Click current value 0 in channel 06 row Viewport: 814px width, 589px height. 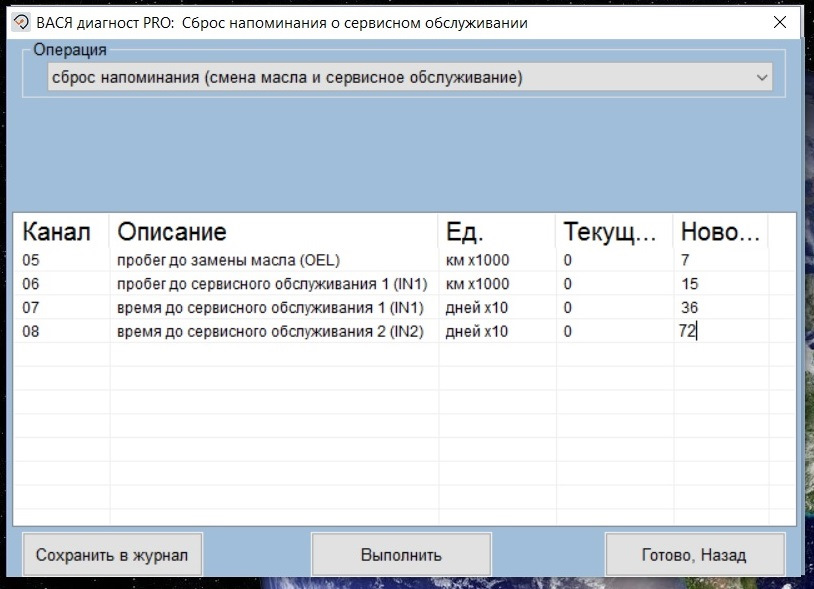pos(567,284)
